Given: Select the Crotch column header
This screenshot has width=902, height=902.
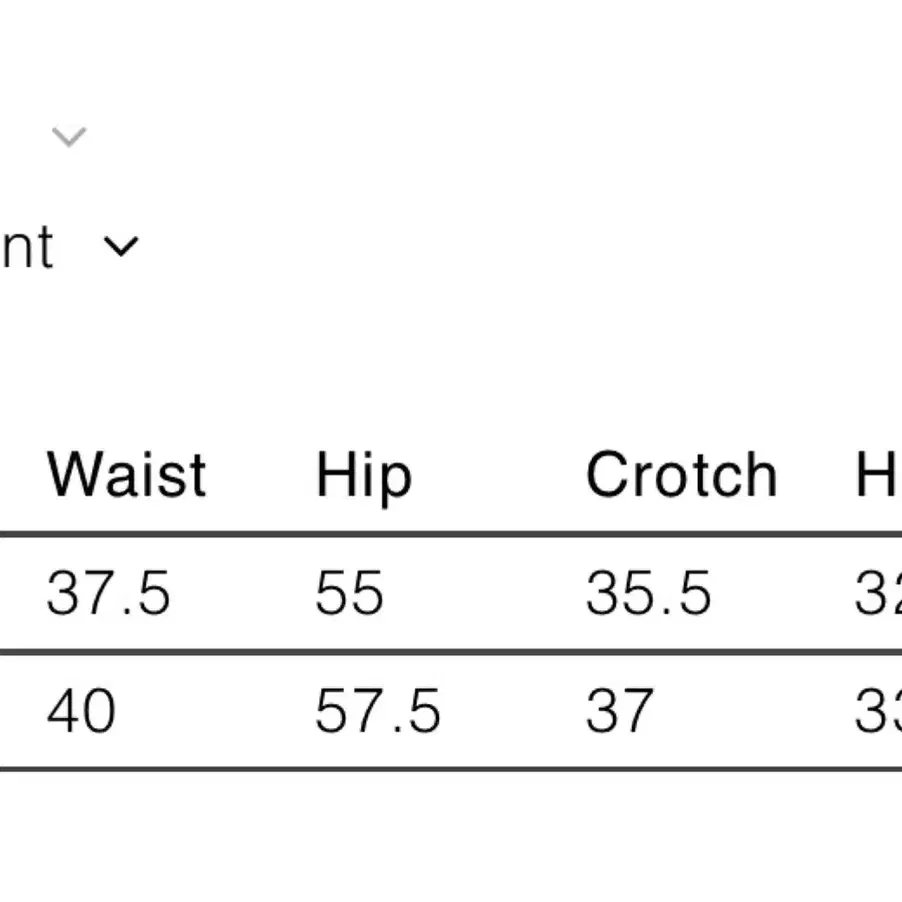Looking at the screenshot, I should pos(682,475).
